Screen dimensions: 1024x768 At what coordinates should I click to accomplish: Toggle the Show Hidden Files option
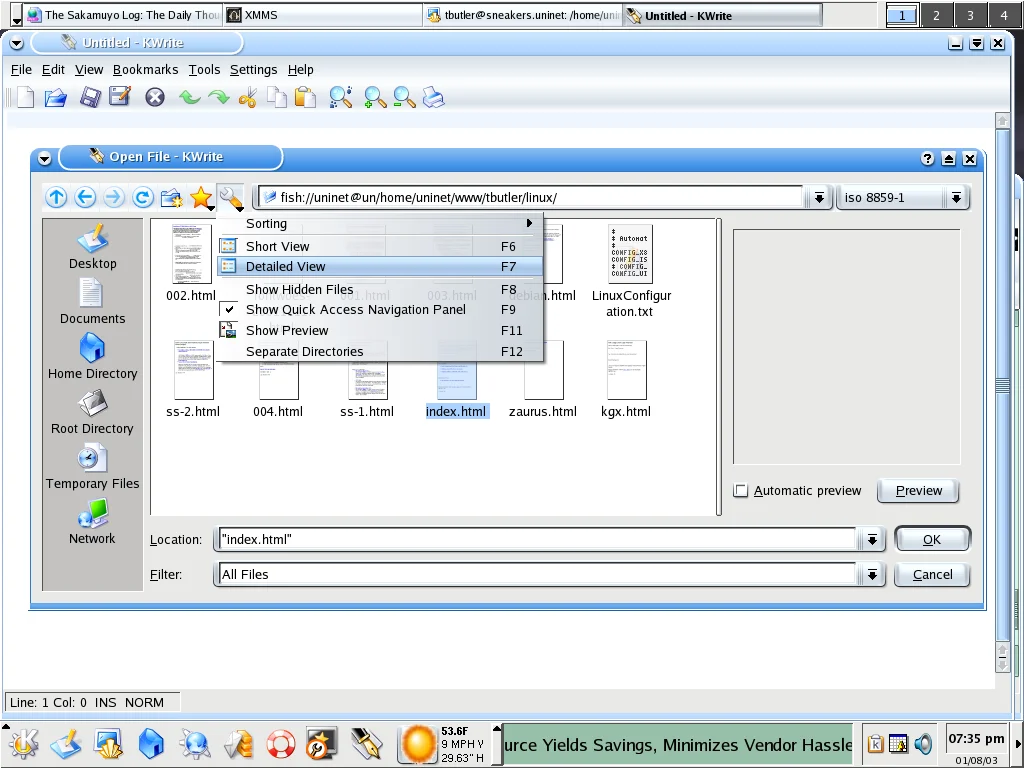click(299, 289)
